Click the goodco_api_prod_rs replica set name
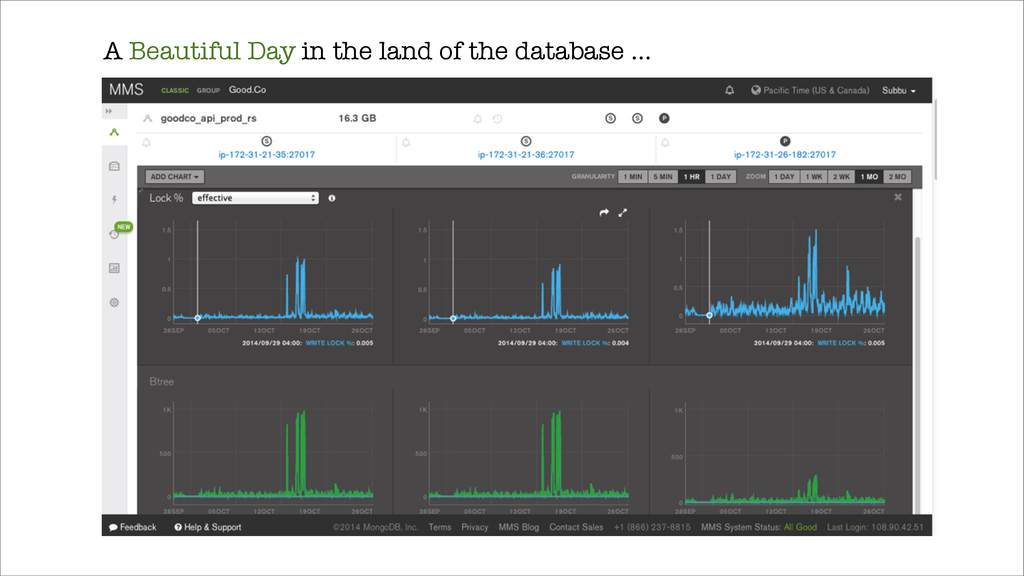The width and height of the screenshot is (1024, 576). (208, 118)
